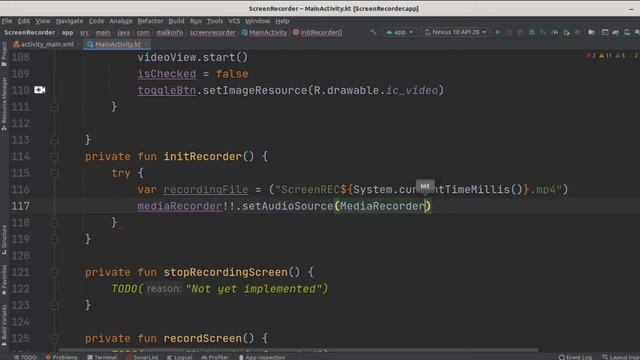Click the recordingFile variable on line 116
Screen dimensions: 640x360
pyautogui.click(x=206, y=189)
